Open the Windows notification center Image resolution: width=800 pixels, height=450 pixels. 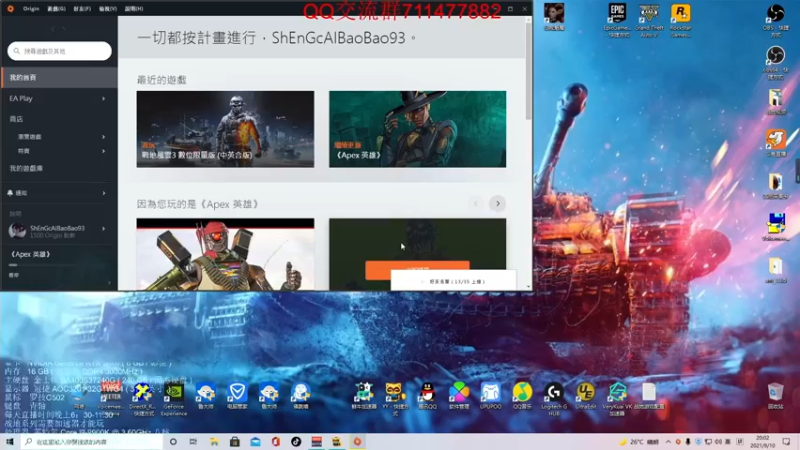(x=786, y=441)
